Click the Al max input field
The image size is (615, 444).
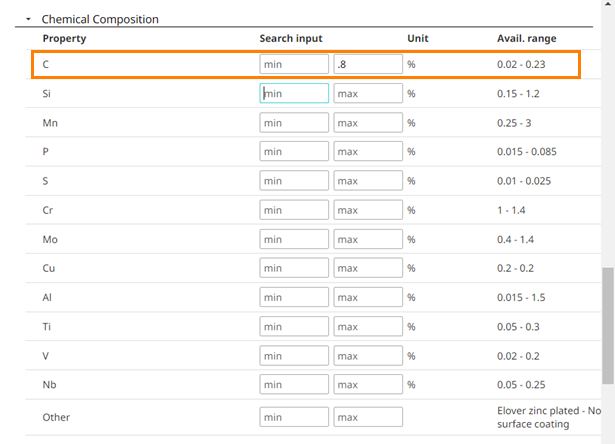point(368,298)
